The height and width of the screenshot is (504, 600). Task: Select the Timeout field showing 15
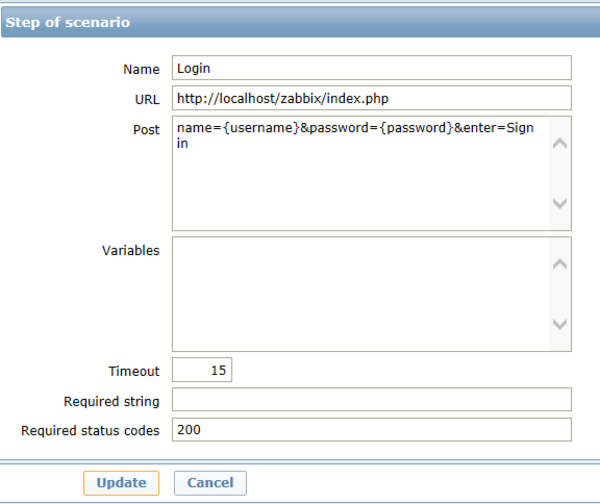[202, 370]
